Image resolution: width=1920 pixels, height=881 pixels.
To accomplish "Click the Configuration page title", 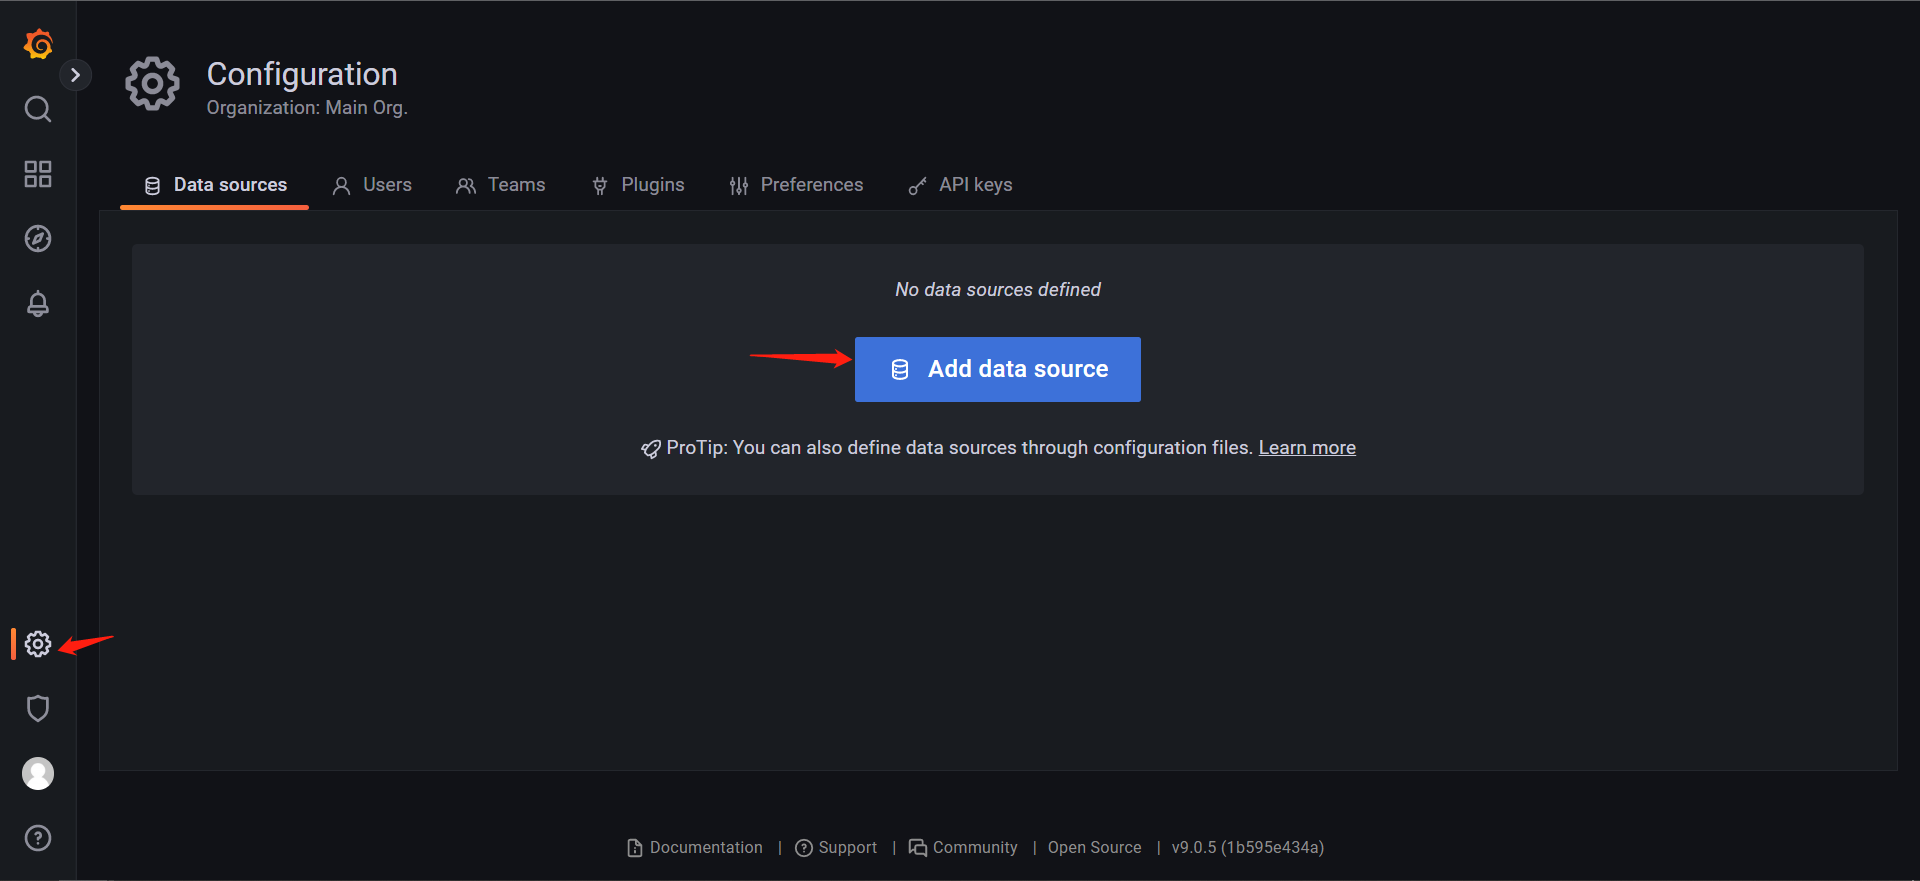I will tap(302, 74).
